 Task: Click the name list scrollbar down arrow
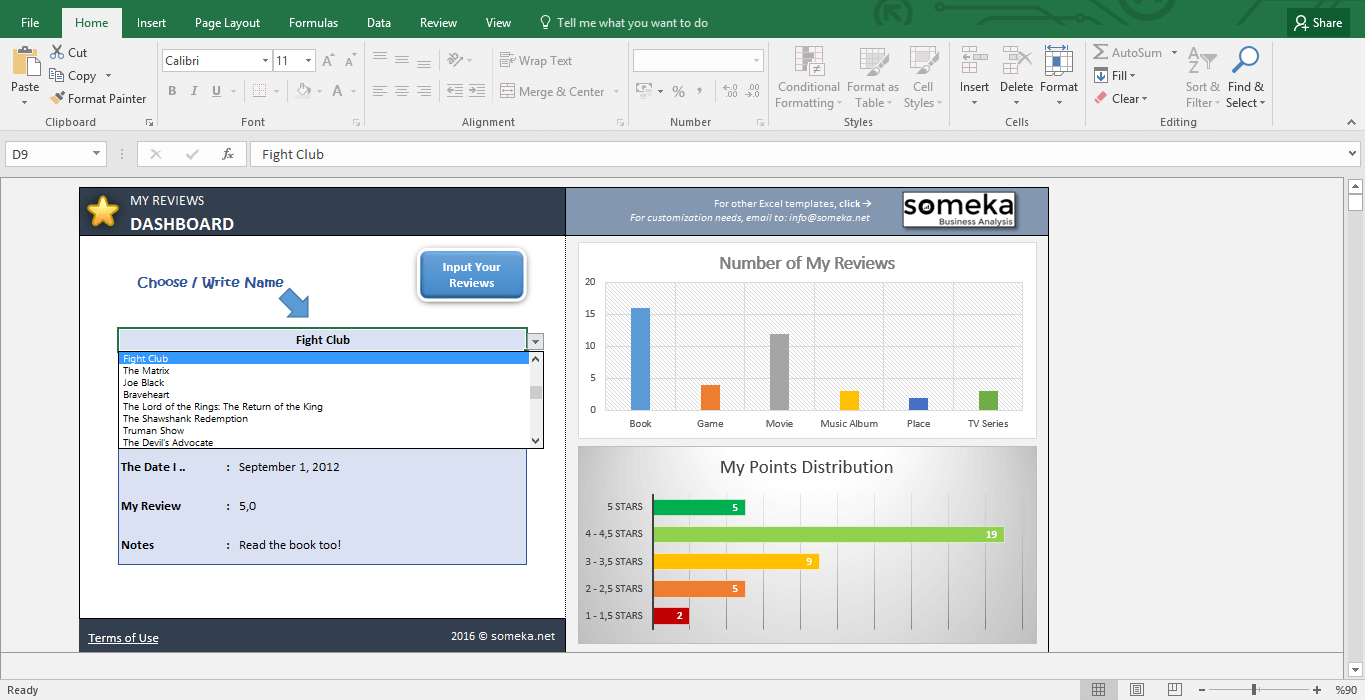[x=536, y=440]
